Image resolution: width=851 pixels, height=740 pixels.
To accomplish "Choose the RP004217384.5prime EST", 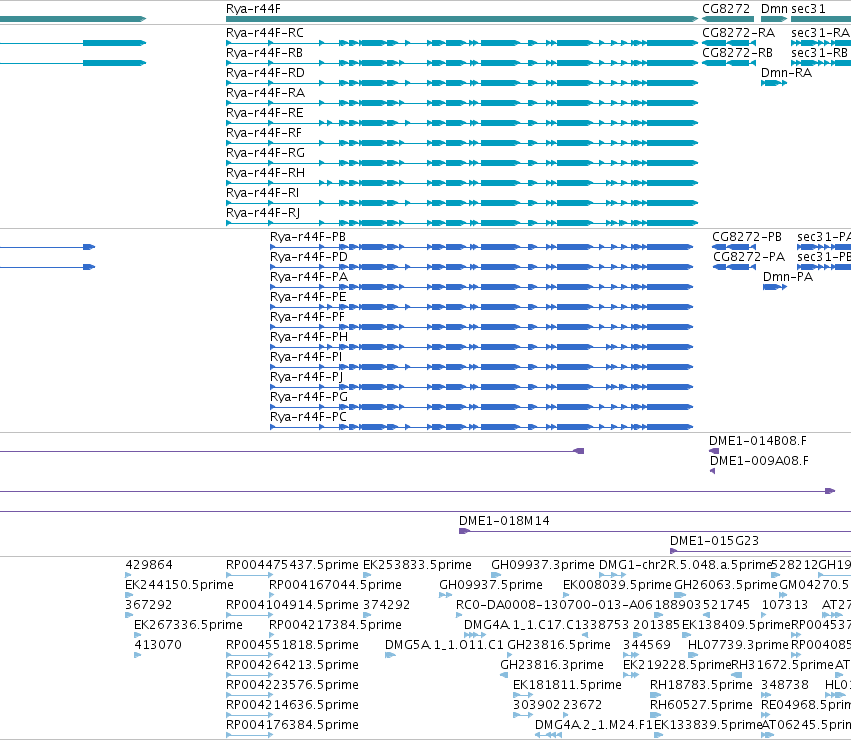I will coord(335,625).
